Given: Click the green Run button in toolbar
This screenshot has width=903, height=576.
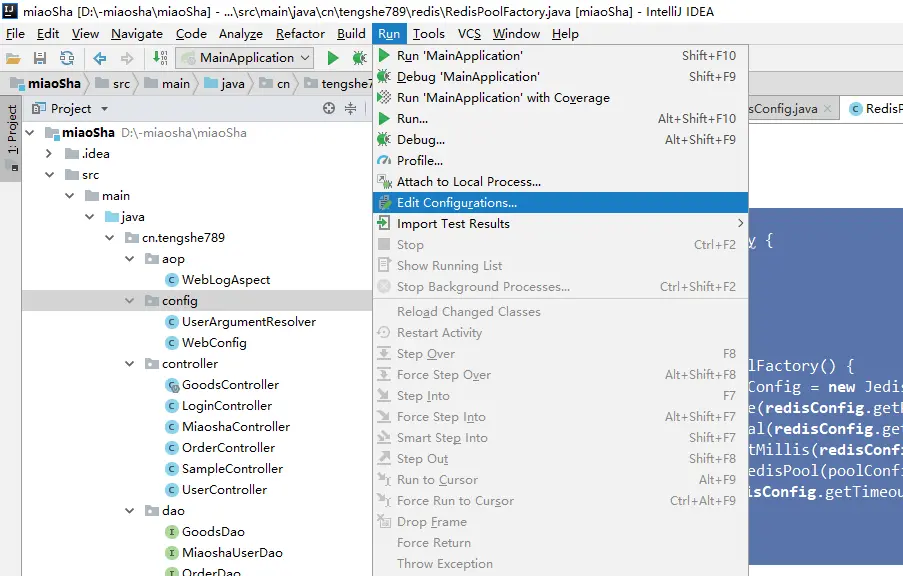Looking at the screenshot, I should click(x=333, y=58).
